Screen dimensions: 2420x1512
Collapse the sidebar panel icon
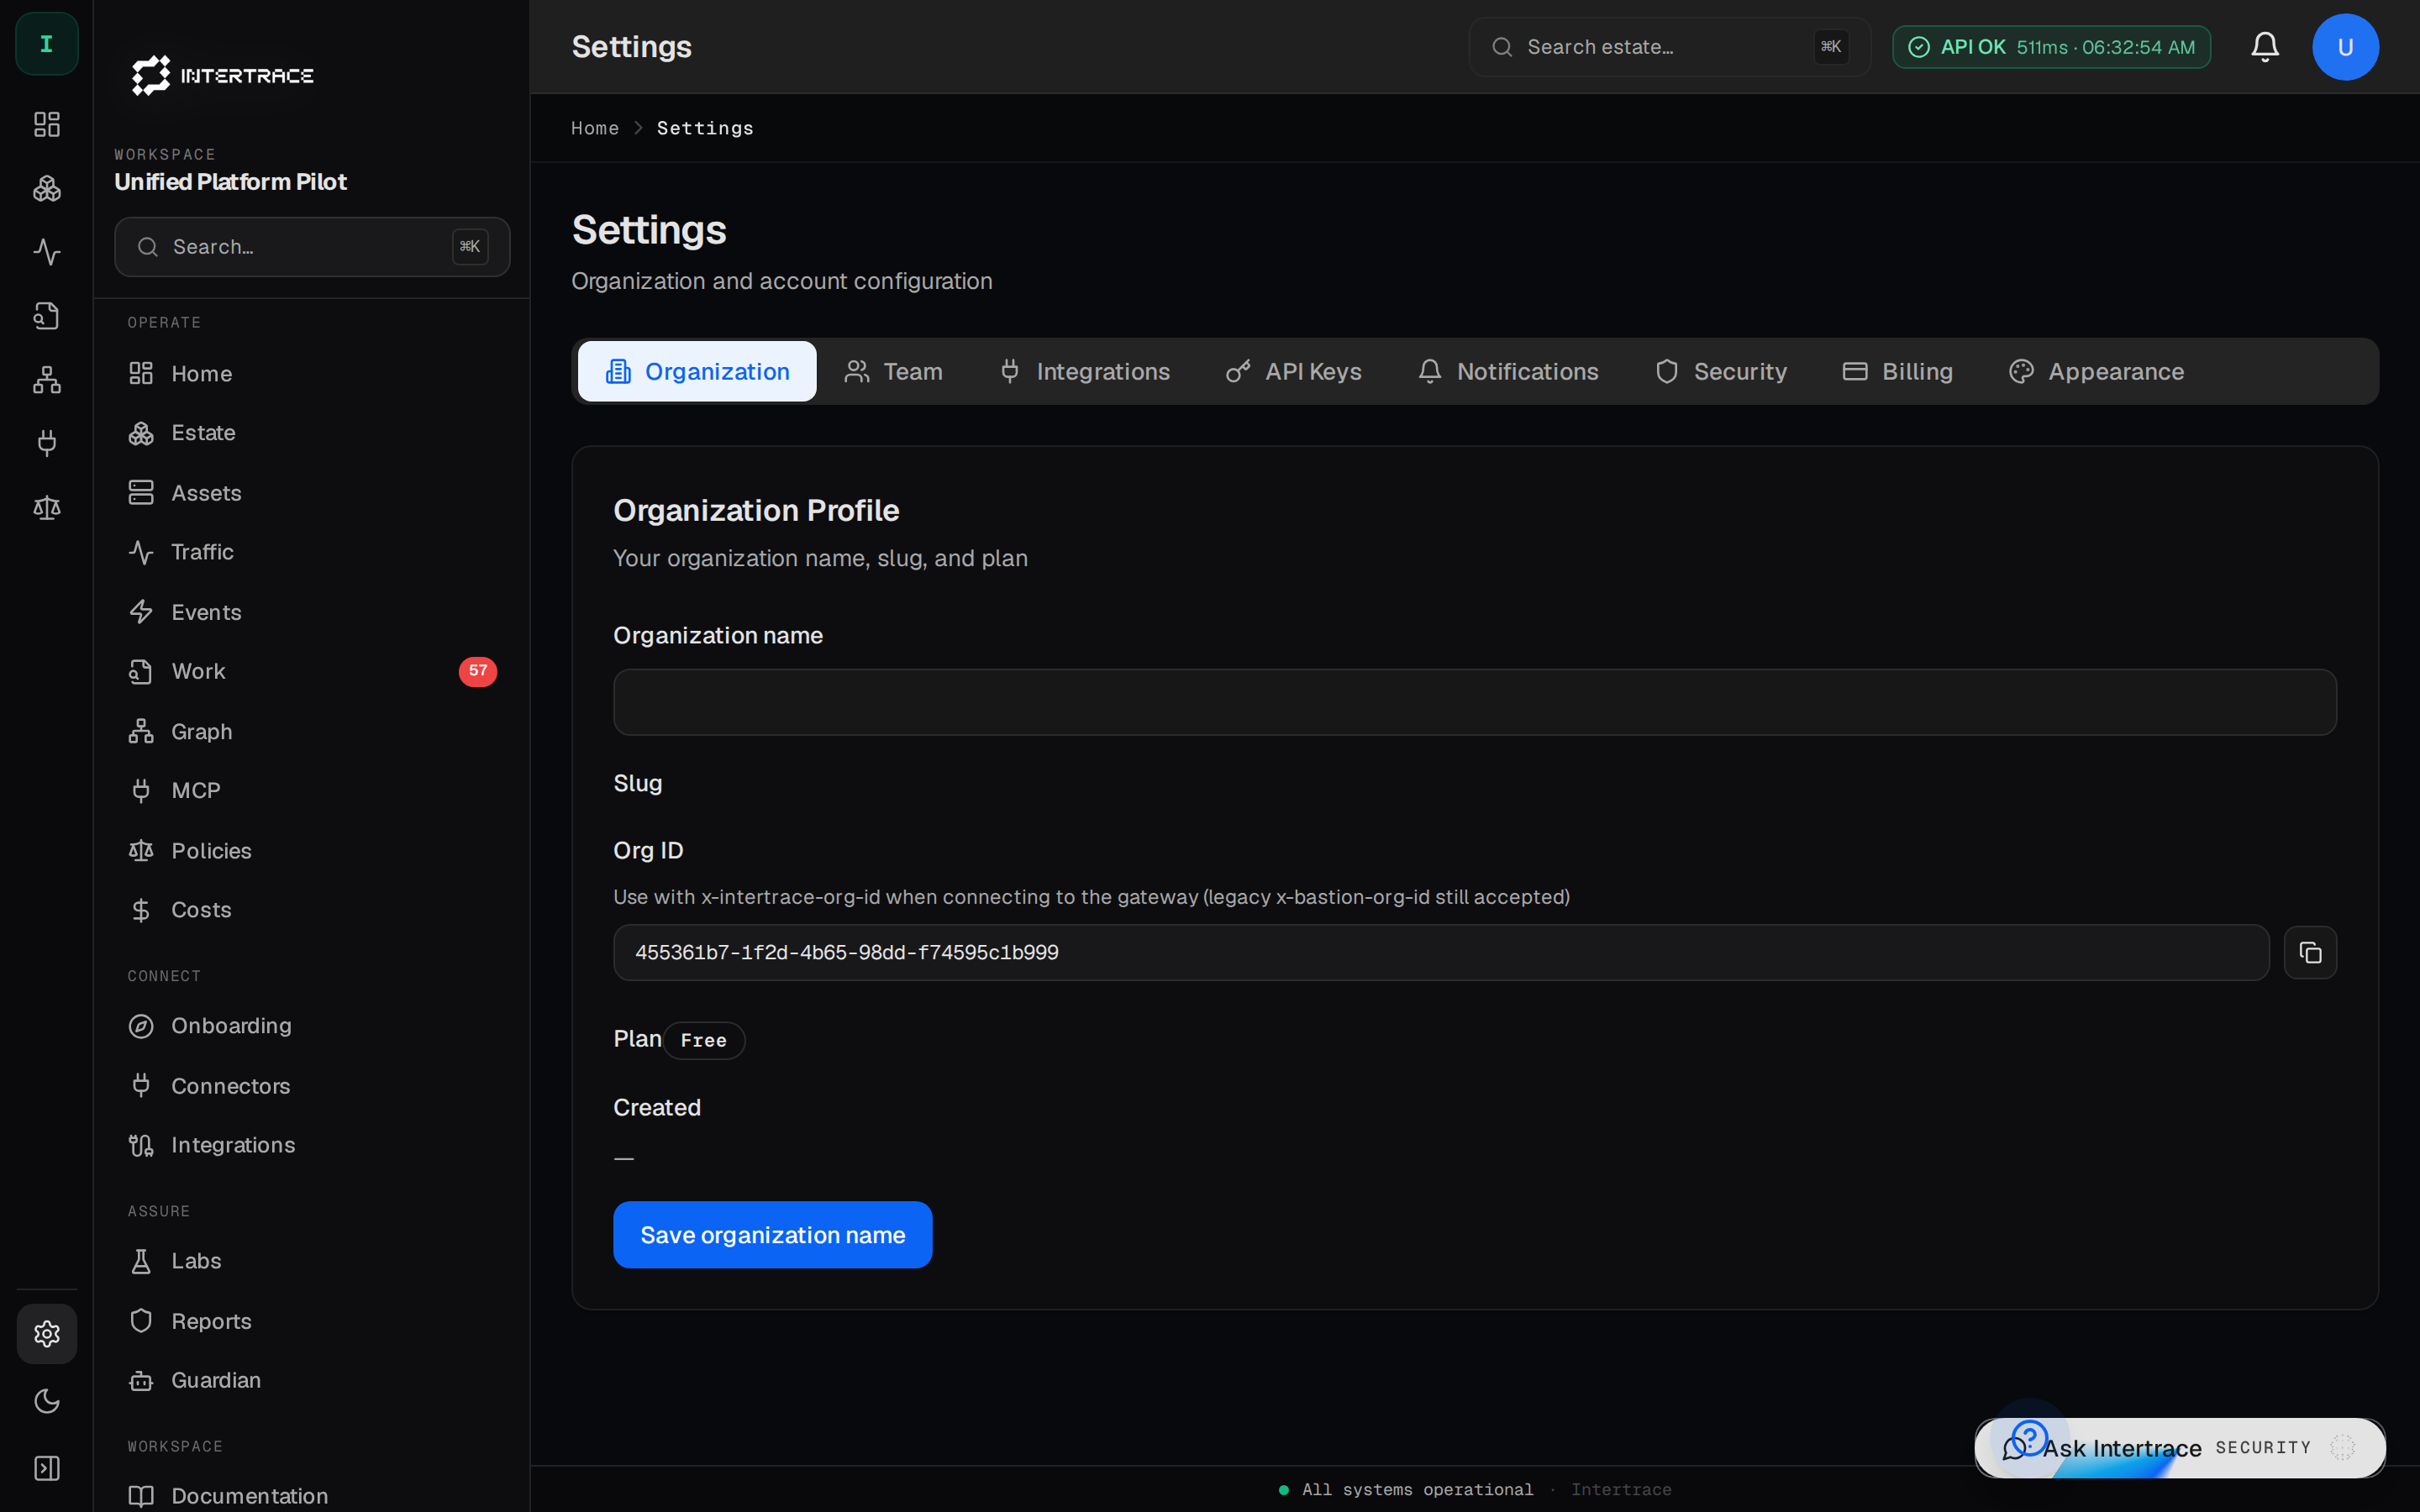pos(47,1468)
